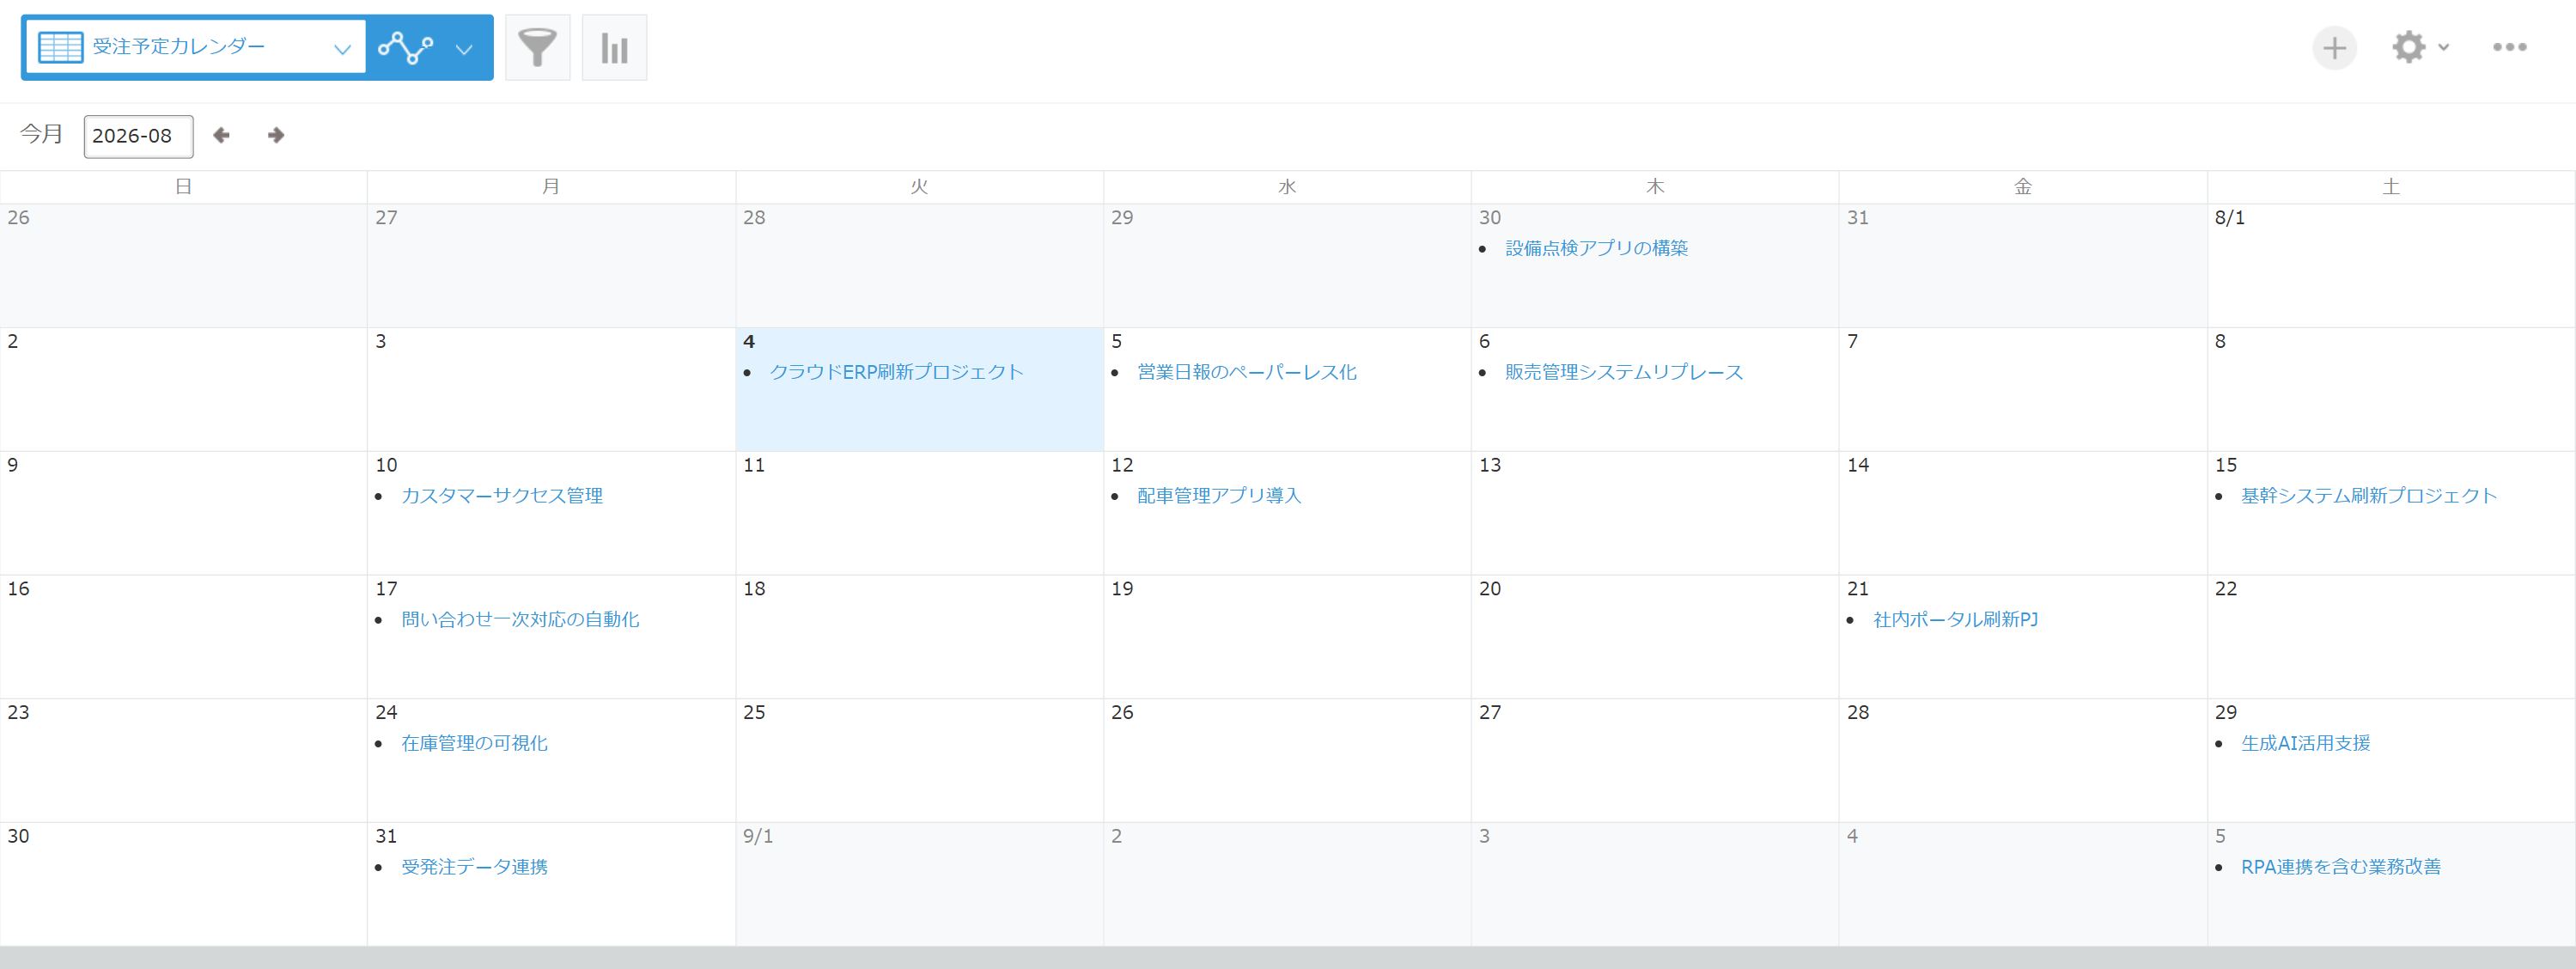
Task: Open 在庫管理の可視化 record
Action: [x=474, y=743]
